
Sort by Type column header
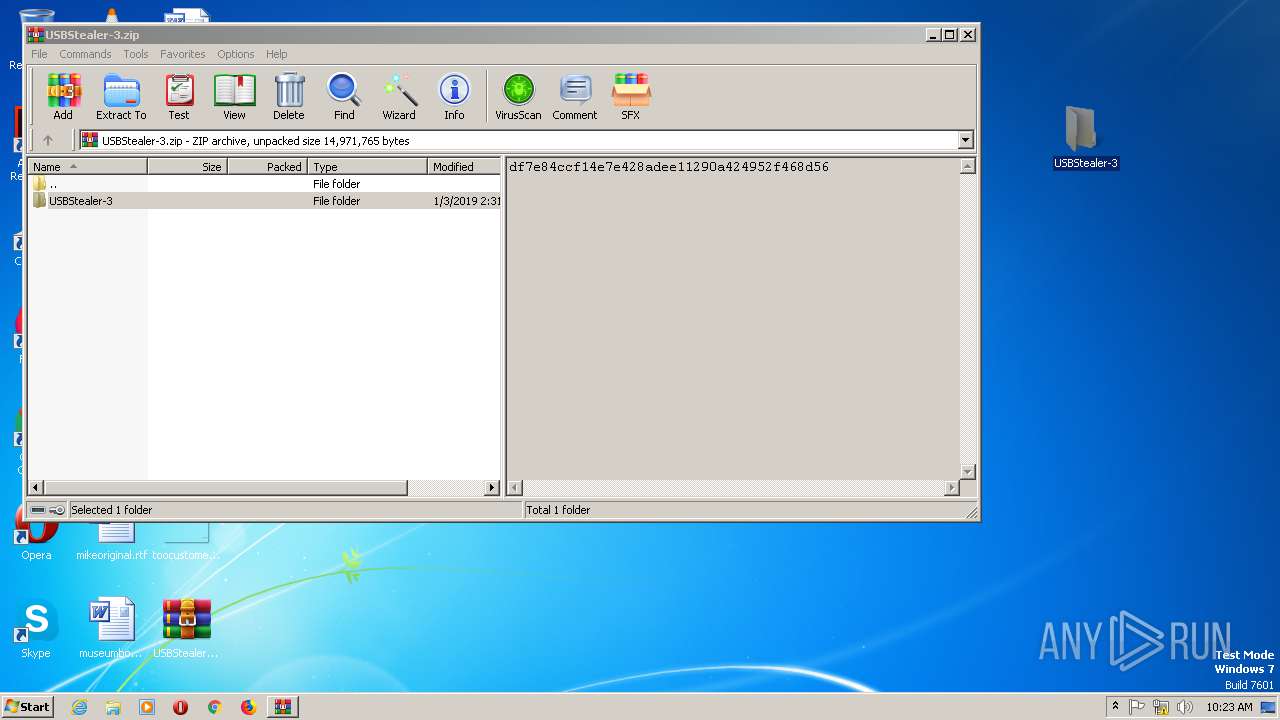click(368, 167)
